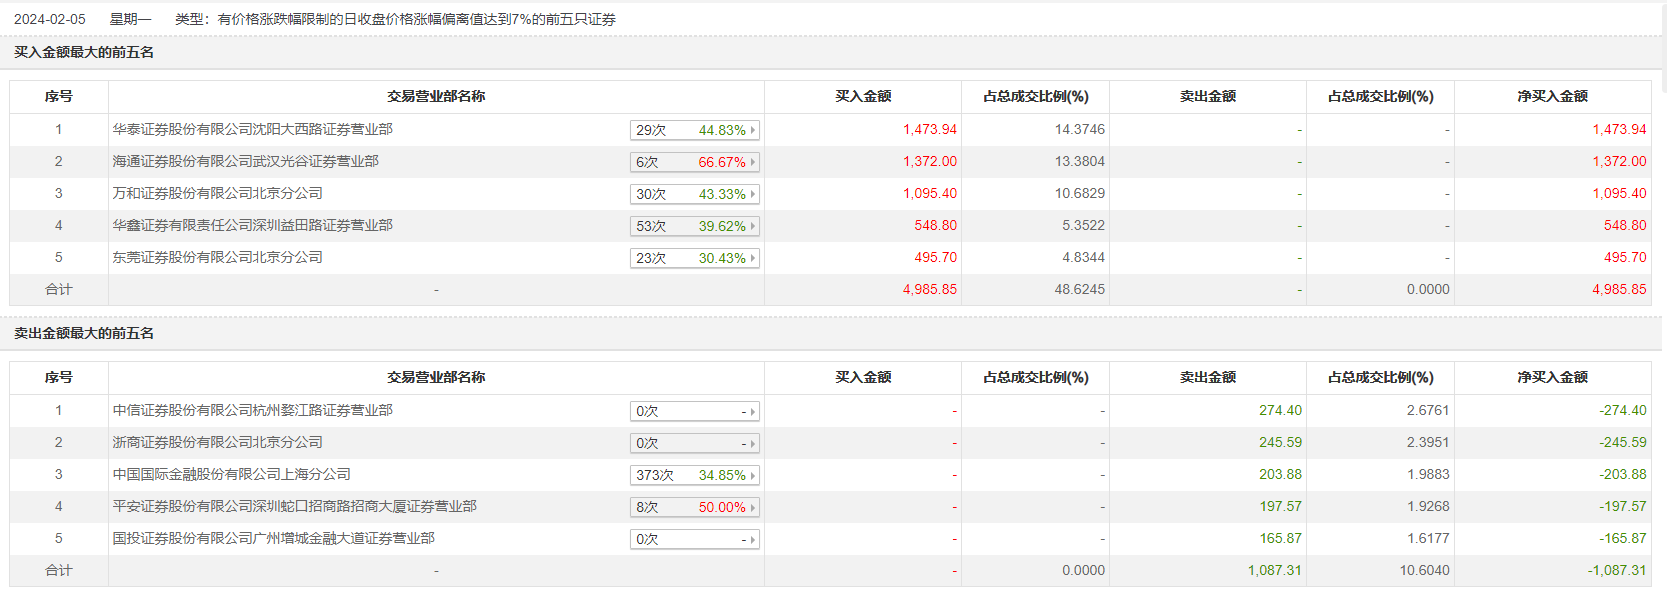Click 东莞证券股份有限公司北京分公司 name

[x=217, y=258]
